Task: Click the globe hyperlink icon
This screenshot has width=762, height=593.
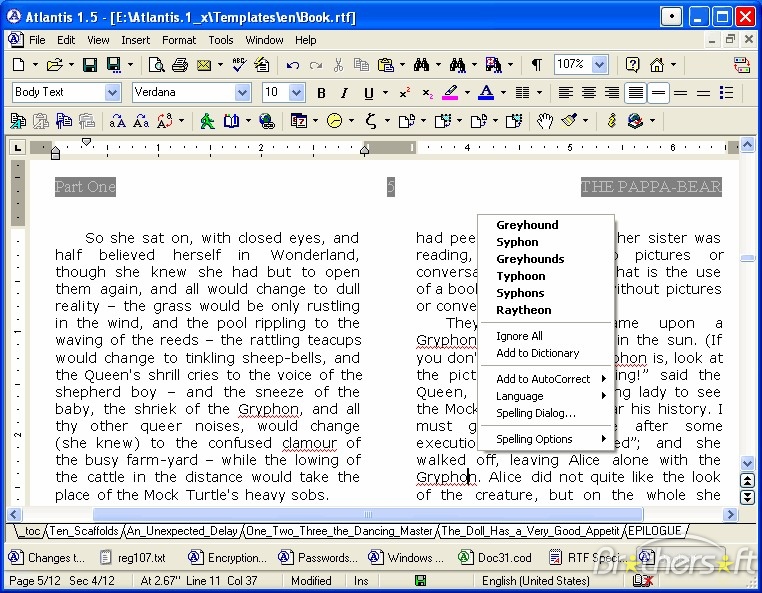Action: coord(267,121)
